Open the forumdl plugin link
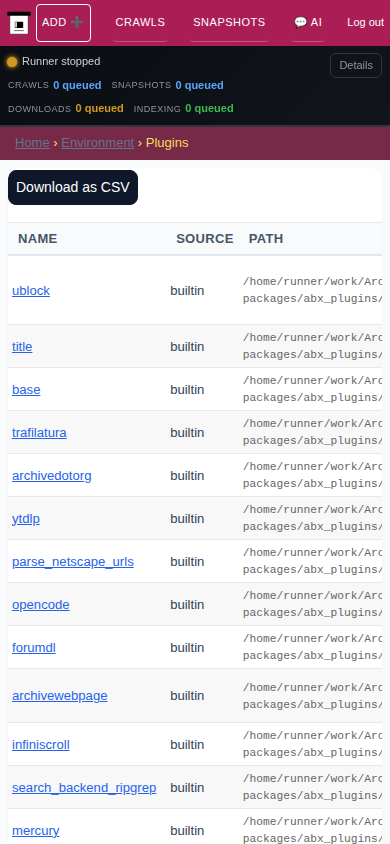 point(34,648)
